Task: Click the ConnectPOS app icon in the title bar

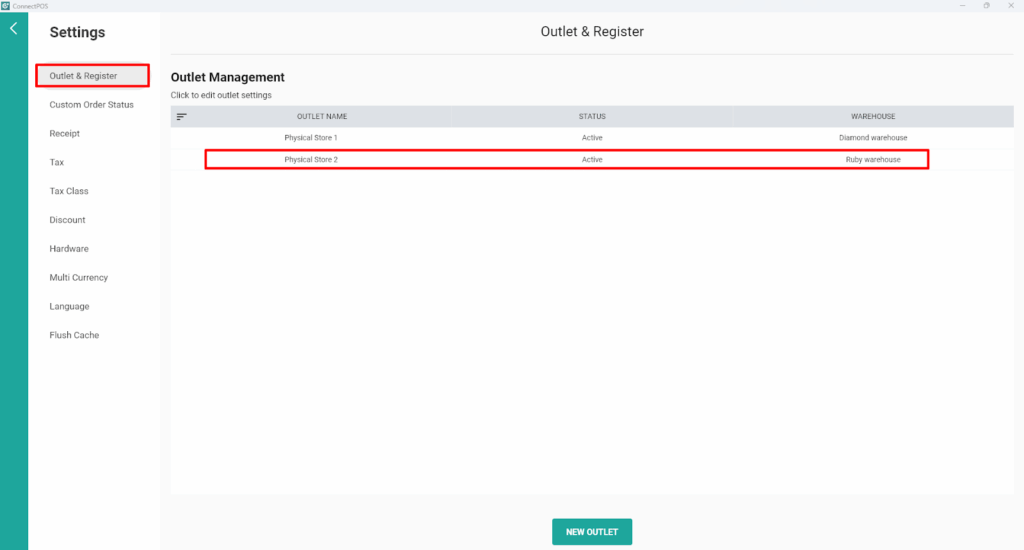Action: [6, 6]
